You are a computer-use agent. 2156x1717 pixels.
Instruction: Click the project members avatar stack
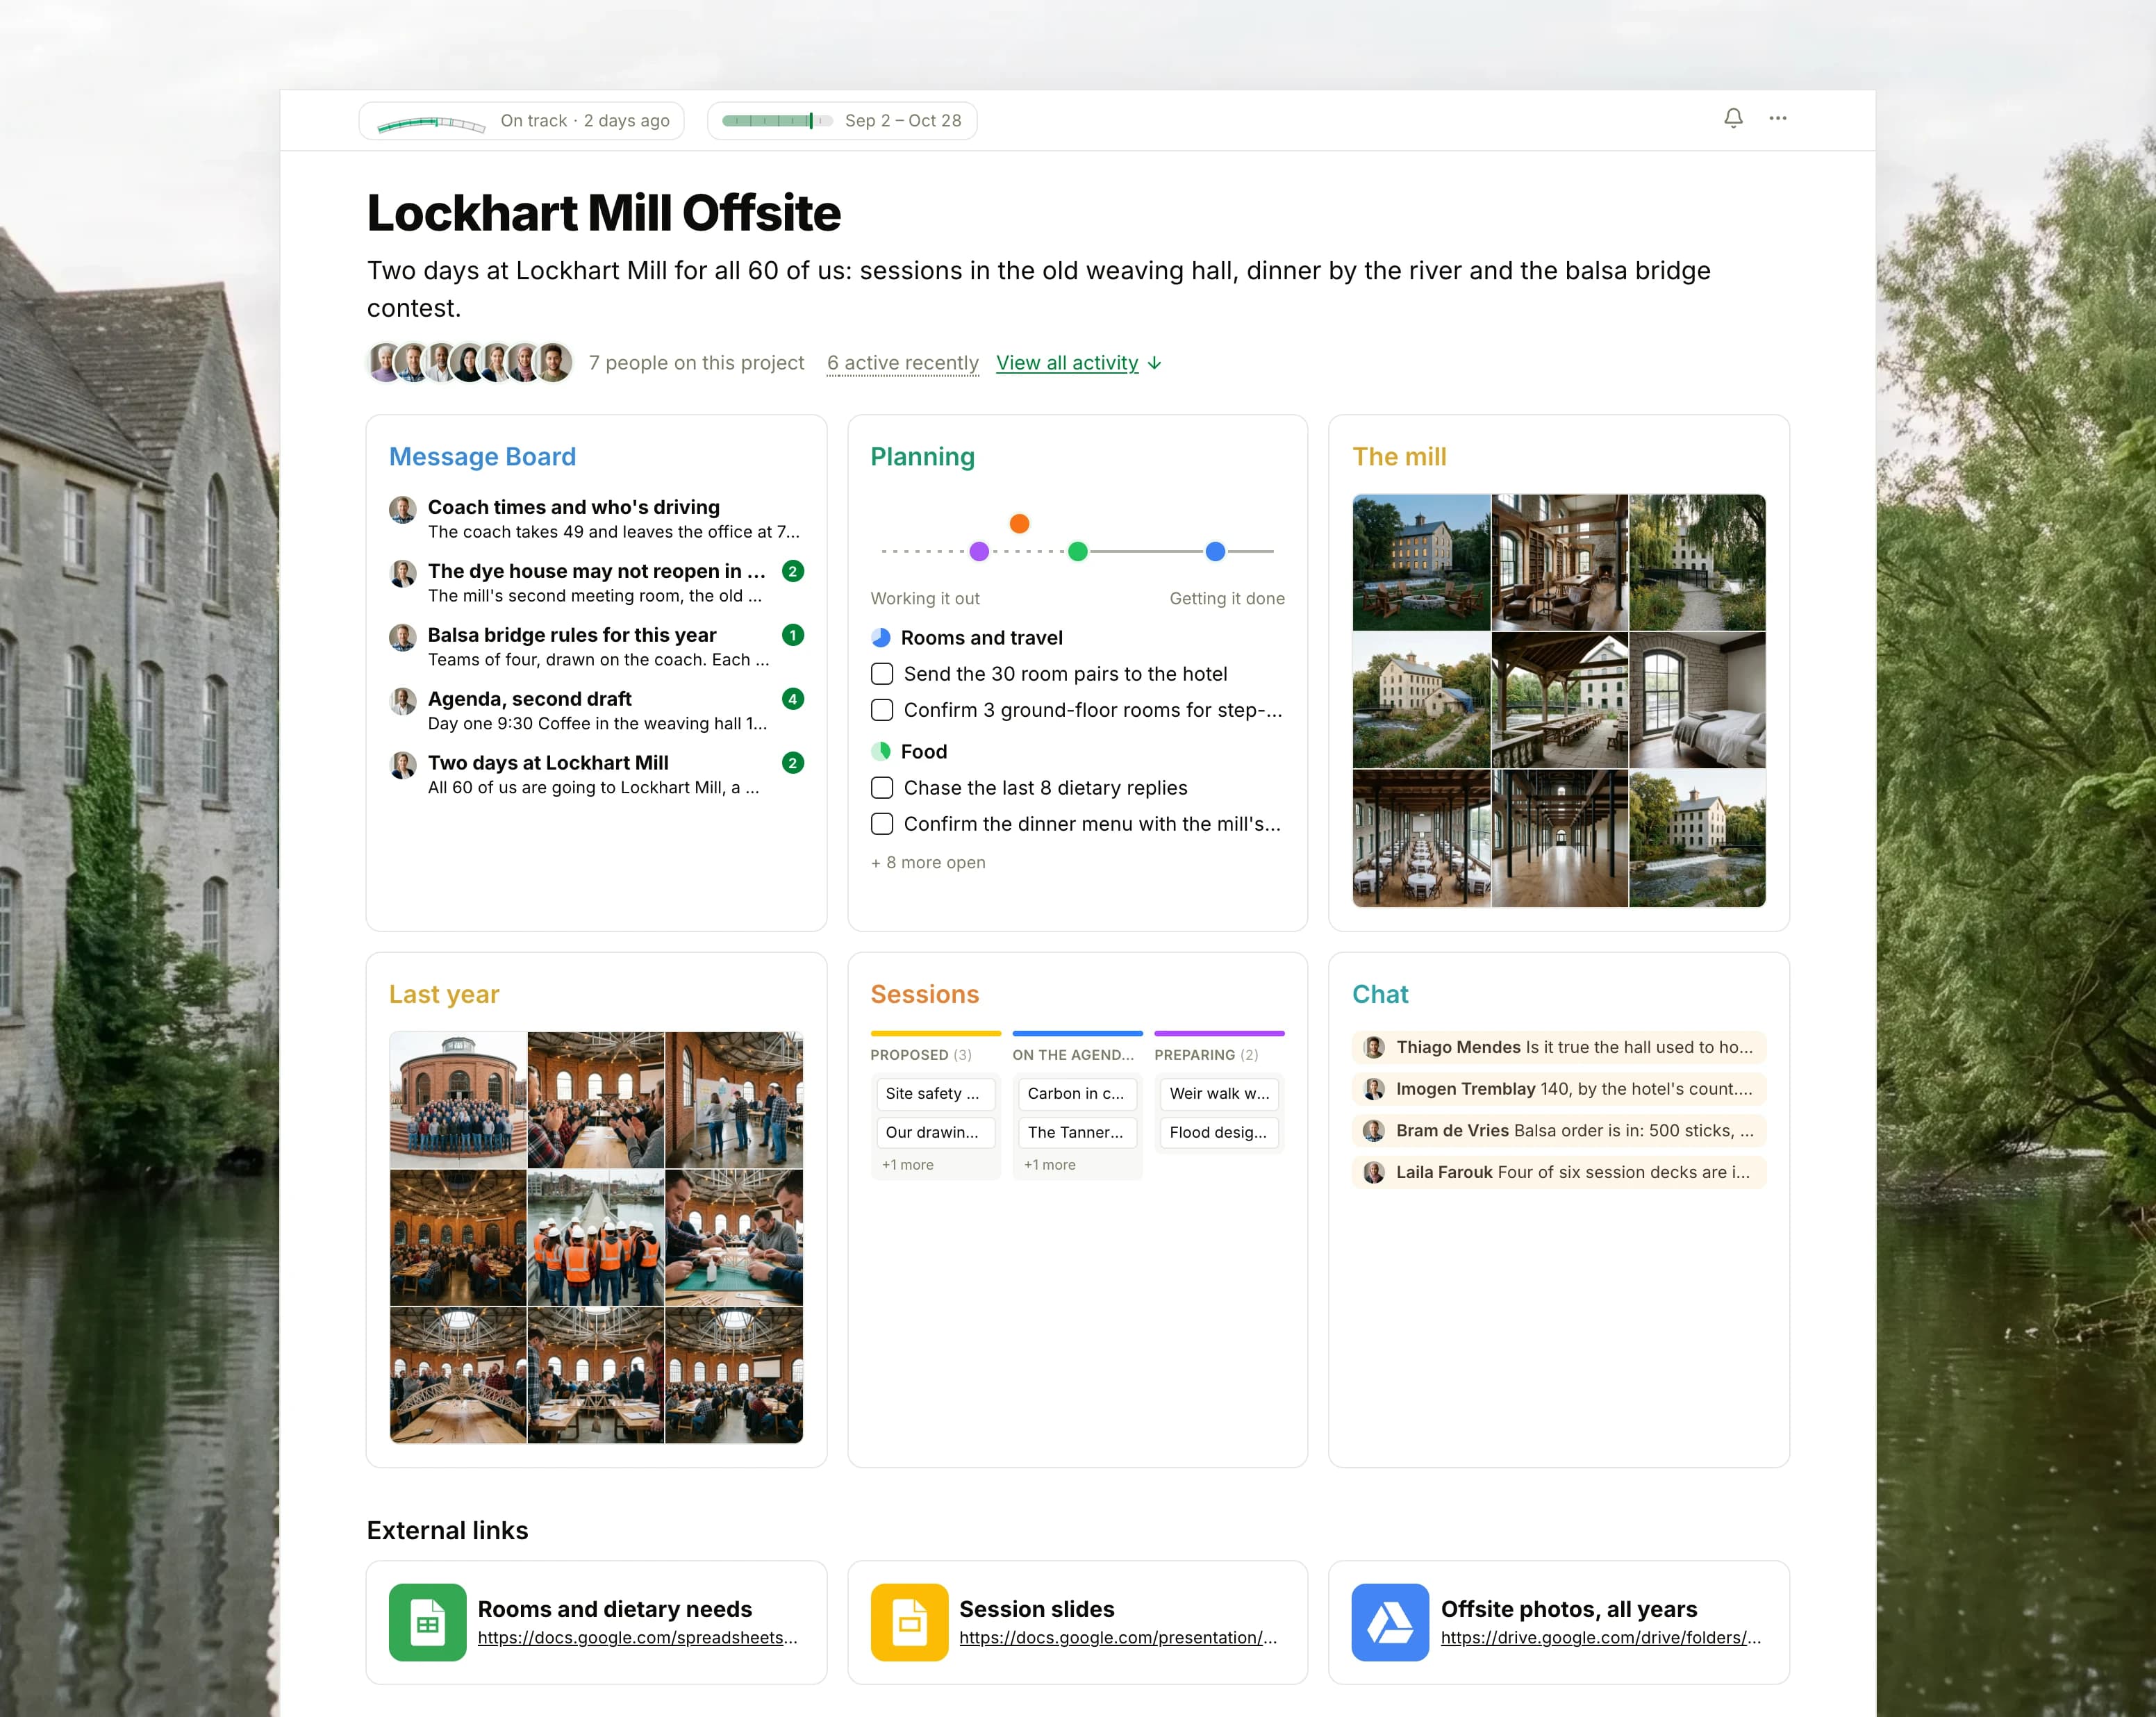pos(470,362)
